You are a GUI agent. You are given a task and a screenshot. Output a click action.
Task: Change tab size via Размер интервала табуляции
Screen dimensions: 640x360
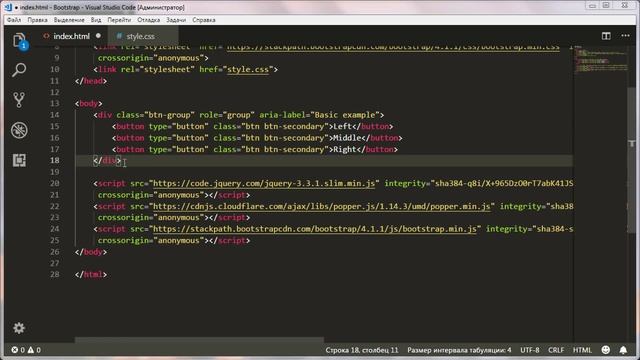(x=459, y=350)
